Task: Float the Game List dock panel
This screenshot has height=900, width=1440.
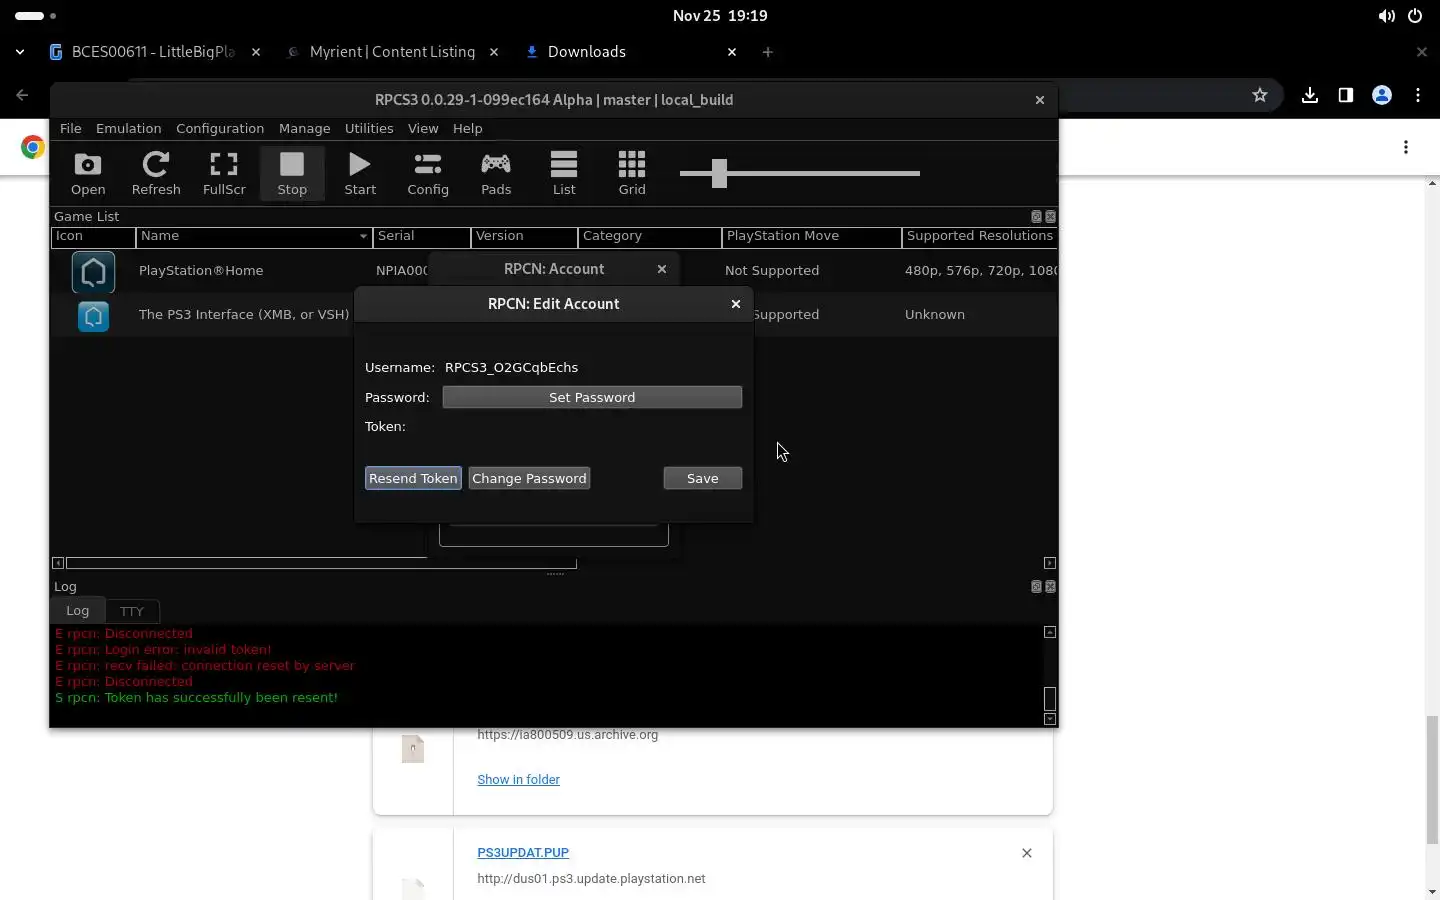Action: [1036, 216]
